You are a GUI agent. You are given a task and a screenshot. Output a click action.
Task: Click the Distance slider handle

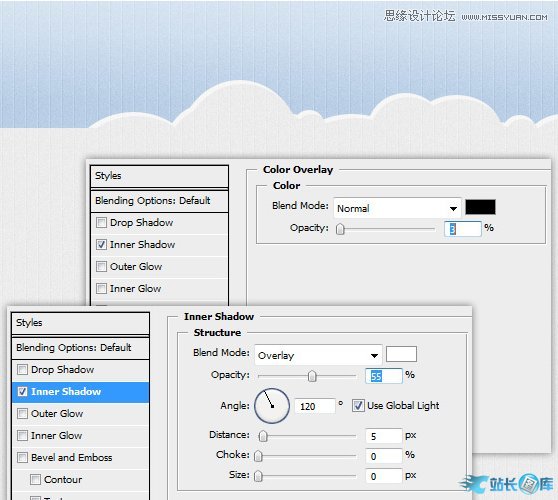click(x=263, y=436)
